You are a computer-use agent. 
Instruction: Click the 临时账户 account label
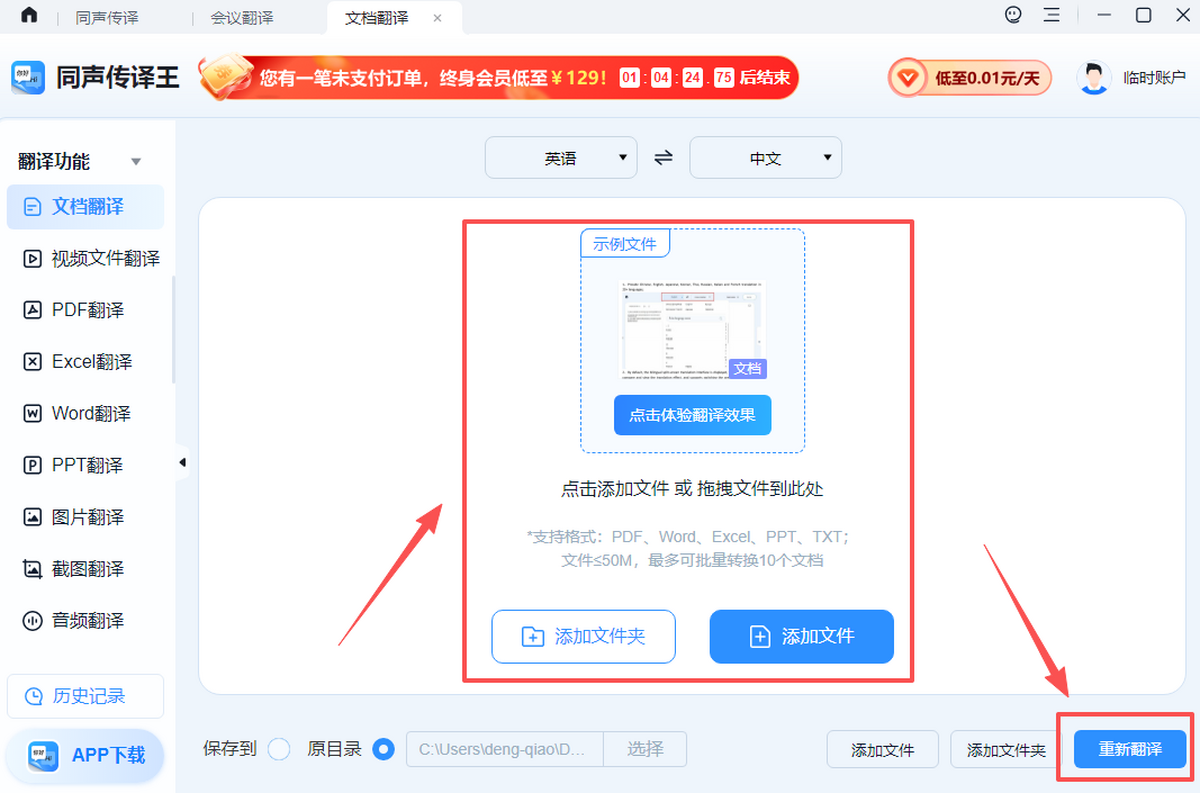coord(1154,78)
